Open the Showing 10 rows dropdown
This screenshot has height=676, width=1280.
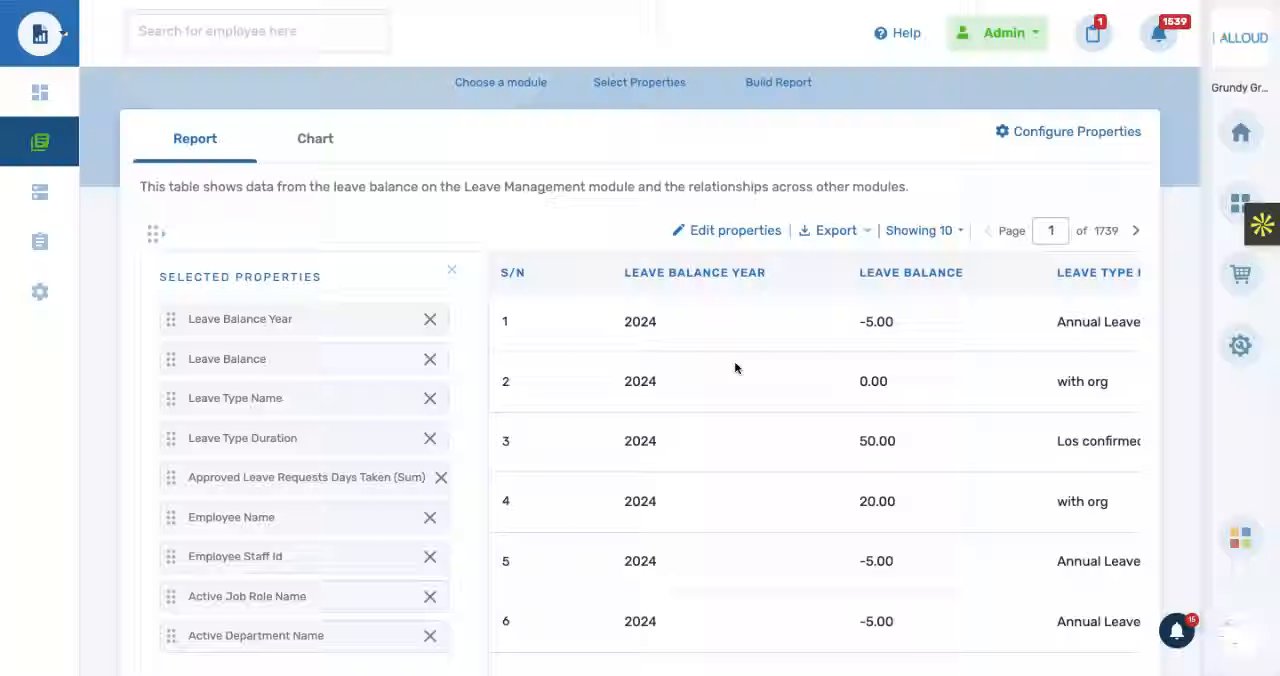pyautogui.click(x=924, y=231)
